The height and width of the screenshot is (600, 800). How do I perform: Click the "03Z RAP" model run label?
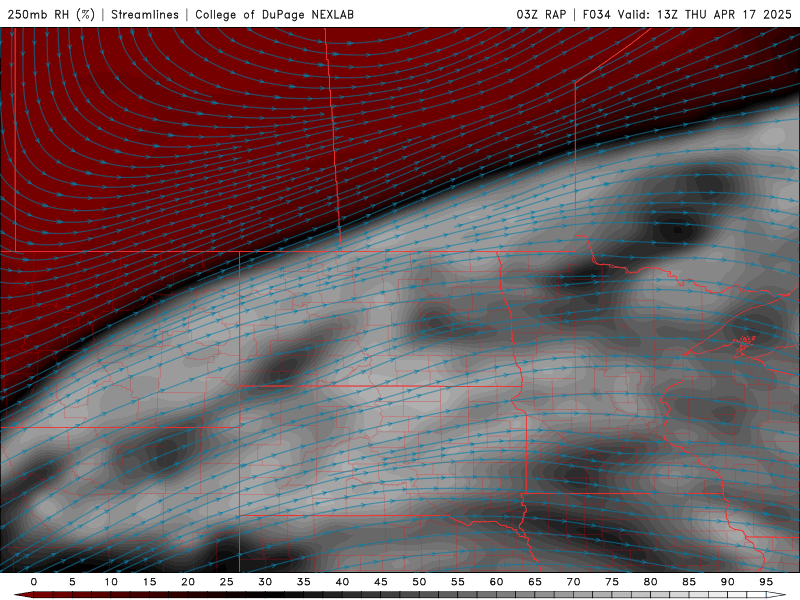pos(541,14)
